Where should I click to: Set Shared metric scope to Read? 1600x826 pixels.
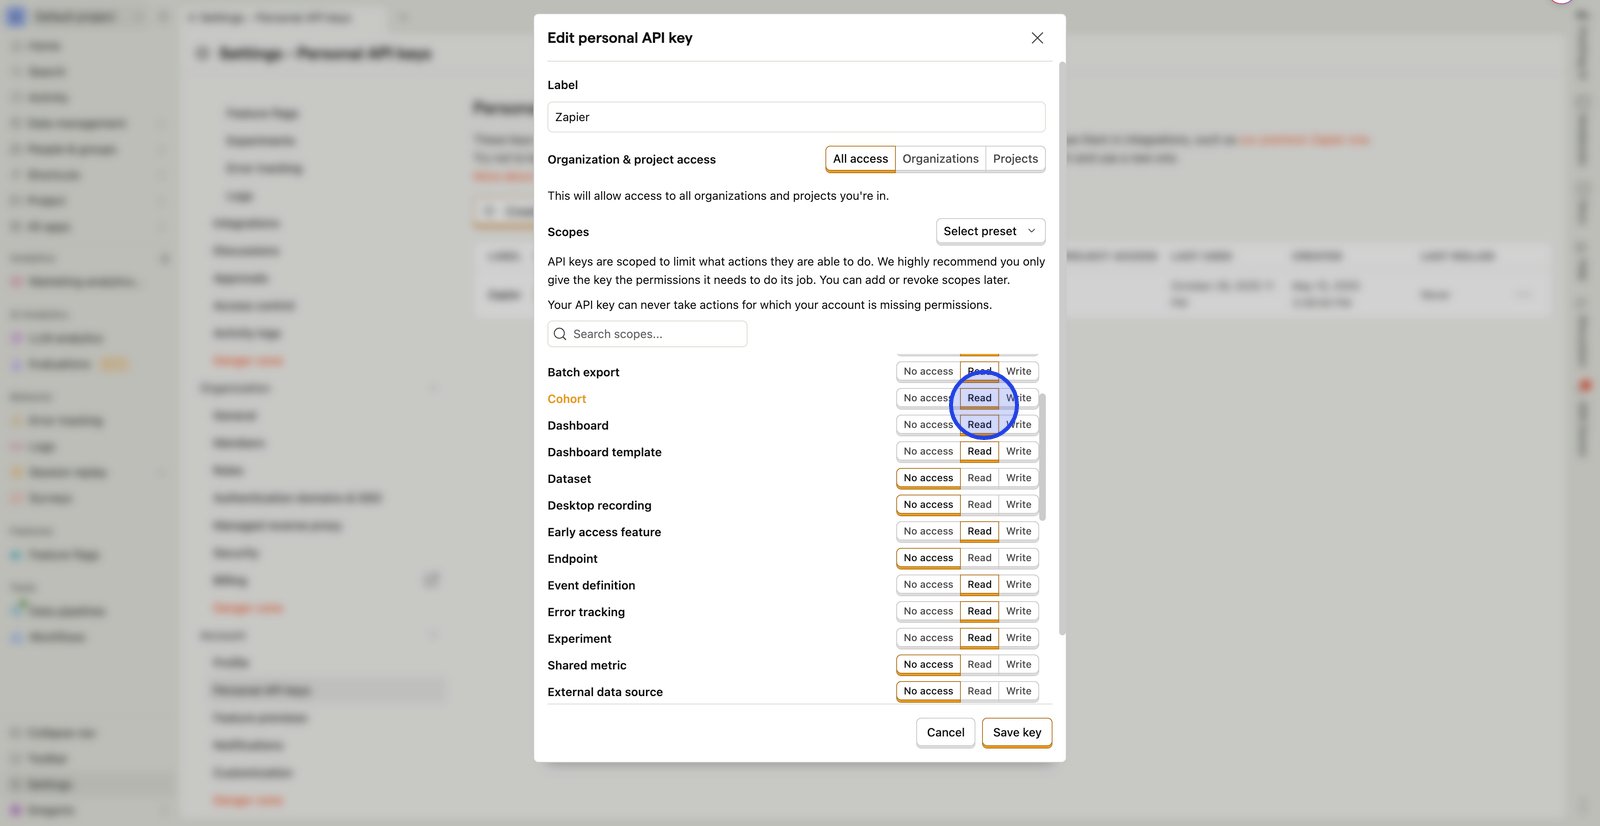(x=979, y=665)
